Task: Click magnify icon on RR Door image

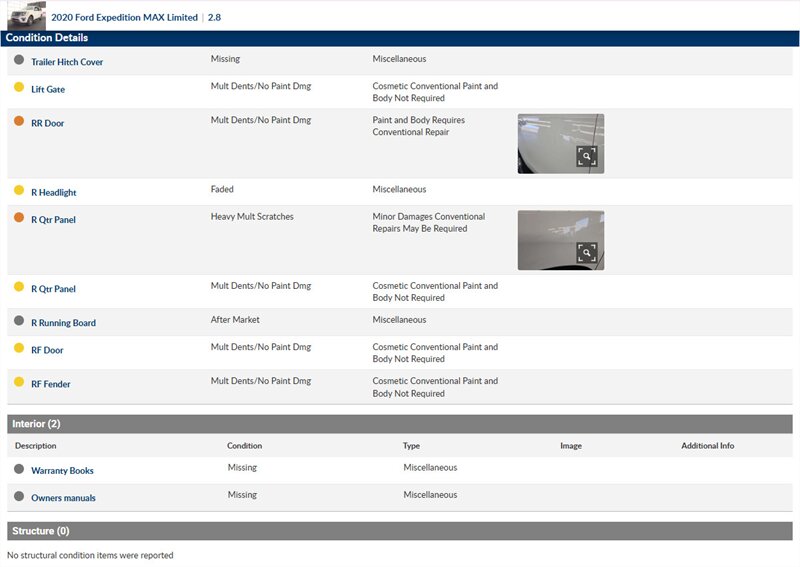Action: (586, 156)
